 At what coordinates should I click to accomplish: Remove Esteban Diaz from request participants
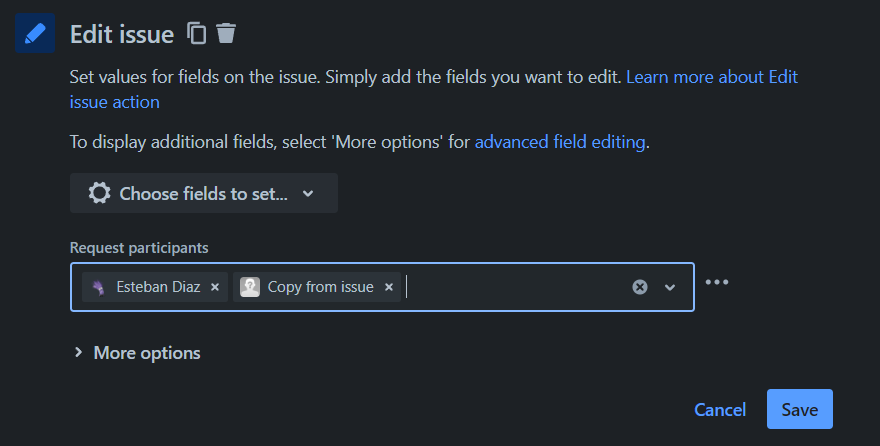point(215,287)
